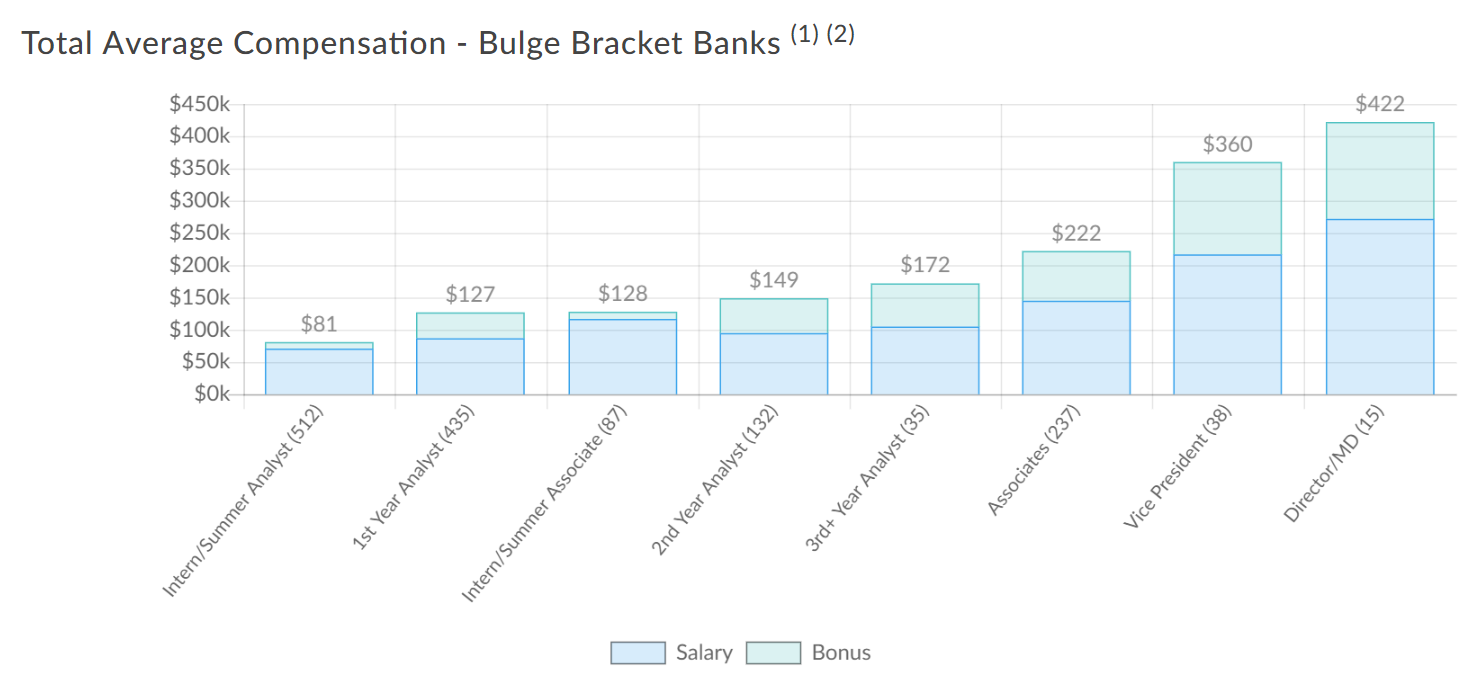
Task: Click the Intern/Summer Associate salary bar
Action: pos(622,356)
